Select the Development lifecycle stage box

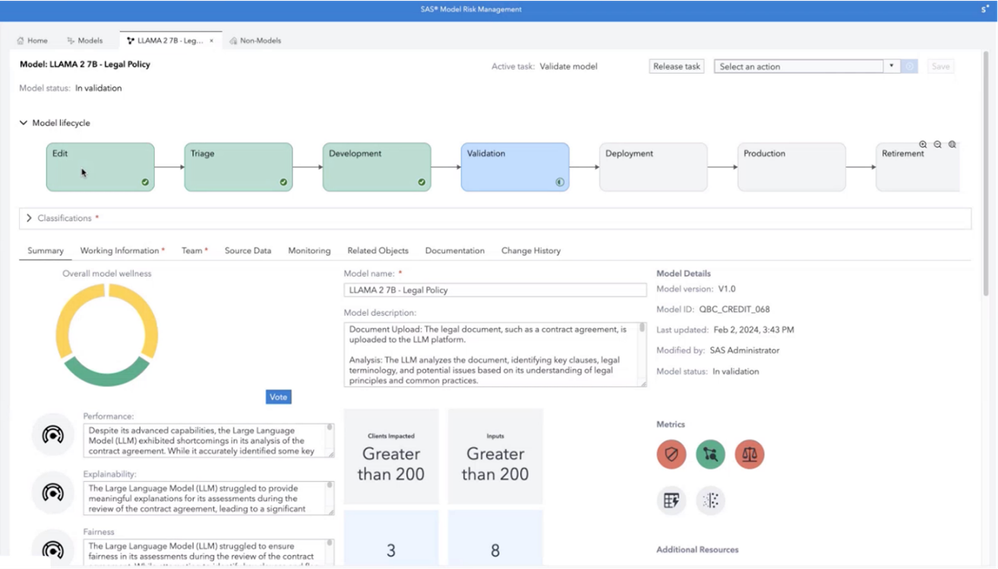pyautogui.click(x=377, y=167)
